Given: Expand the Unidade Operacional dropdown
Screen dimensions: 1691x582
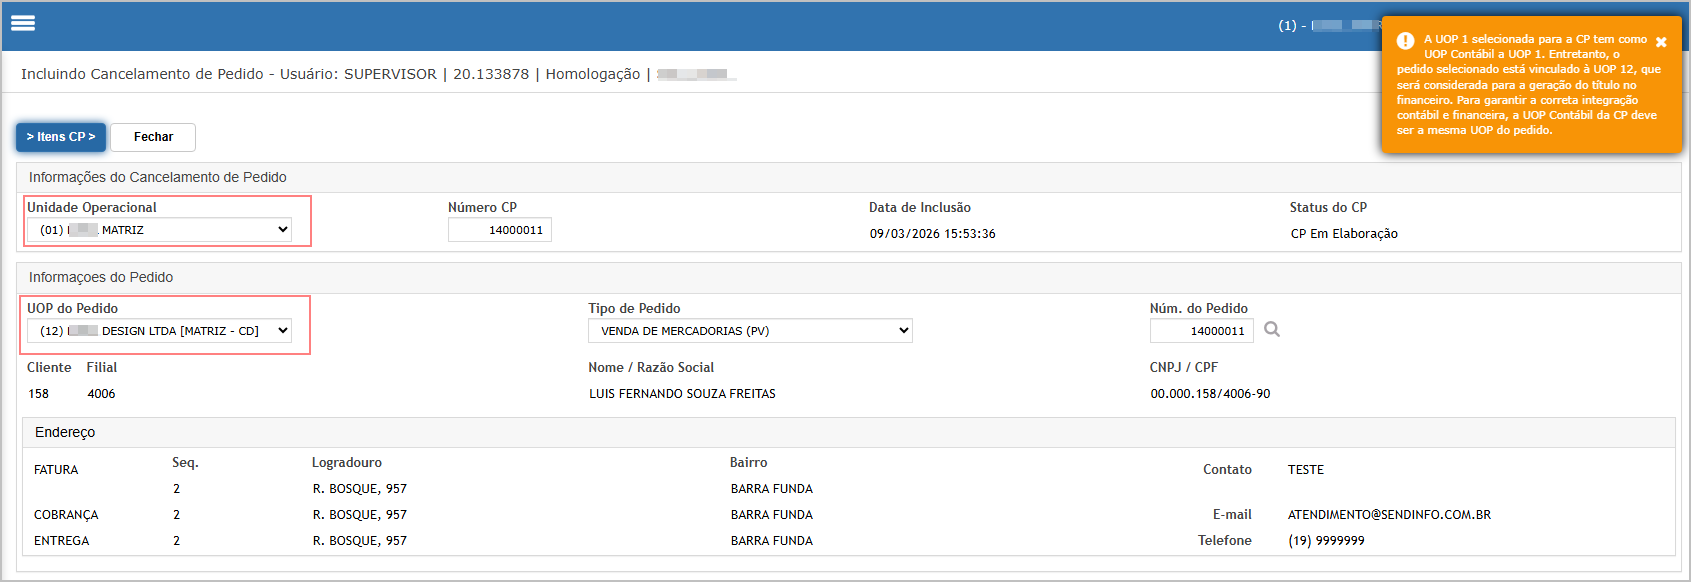Looking at the screenshot, I should pos(160,230).
